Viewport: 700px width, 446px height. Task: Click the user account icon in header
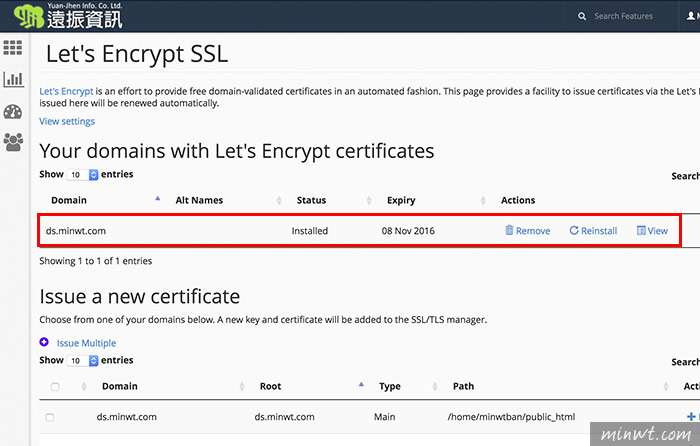(691, 16)
